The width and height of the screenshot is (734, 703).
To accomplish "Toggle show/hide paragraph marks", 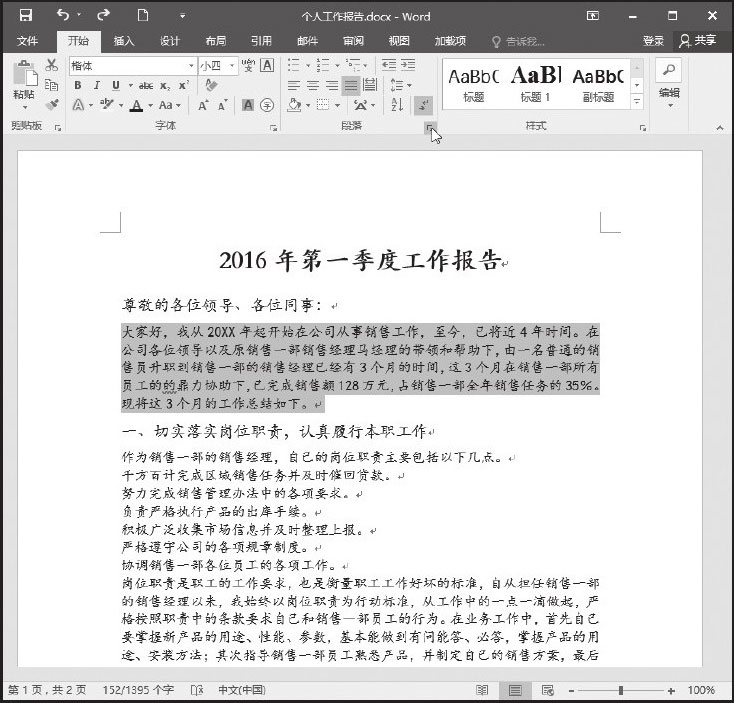I will (x=423, y=105).
